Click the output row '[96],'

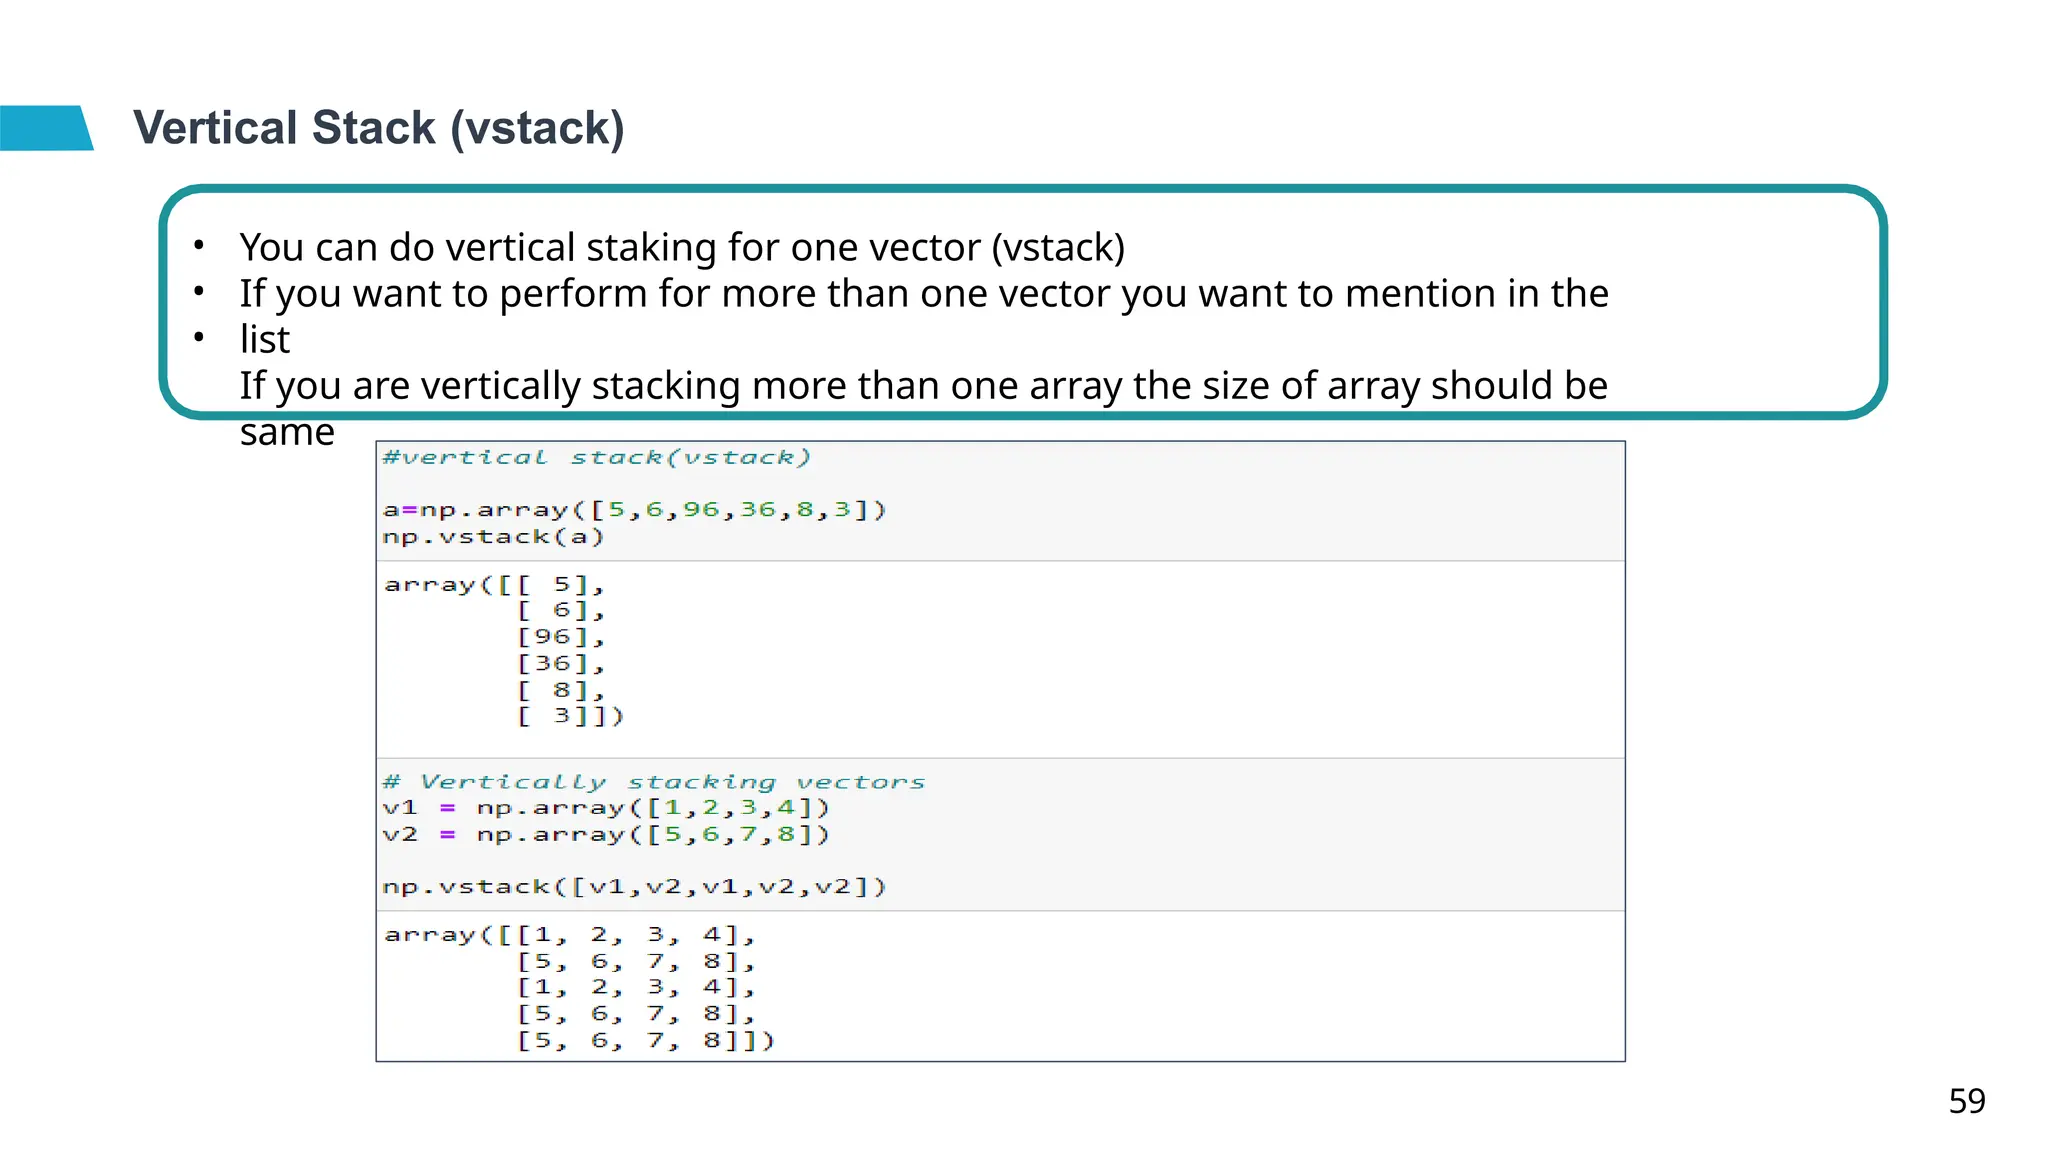point(560,637)
